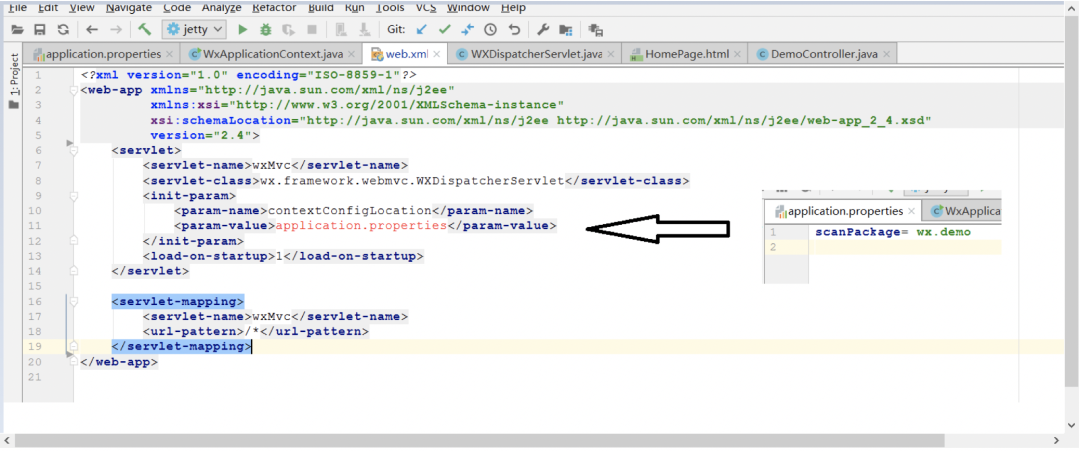Screen dimensions: 1080x451
Task: Build the project with the hammer icon
Action: click(144, 29)
